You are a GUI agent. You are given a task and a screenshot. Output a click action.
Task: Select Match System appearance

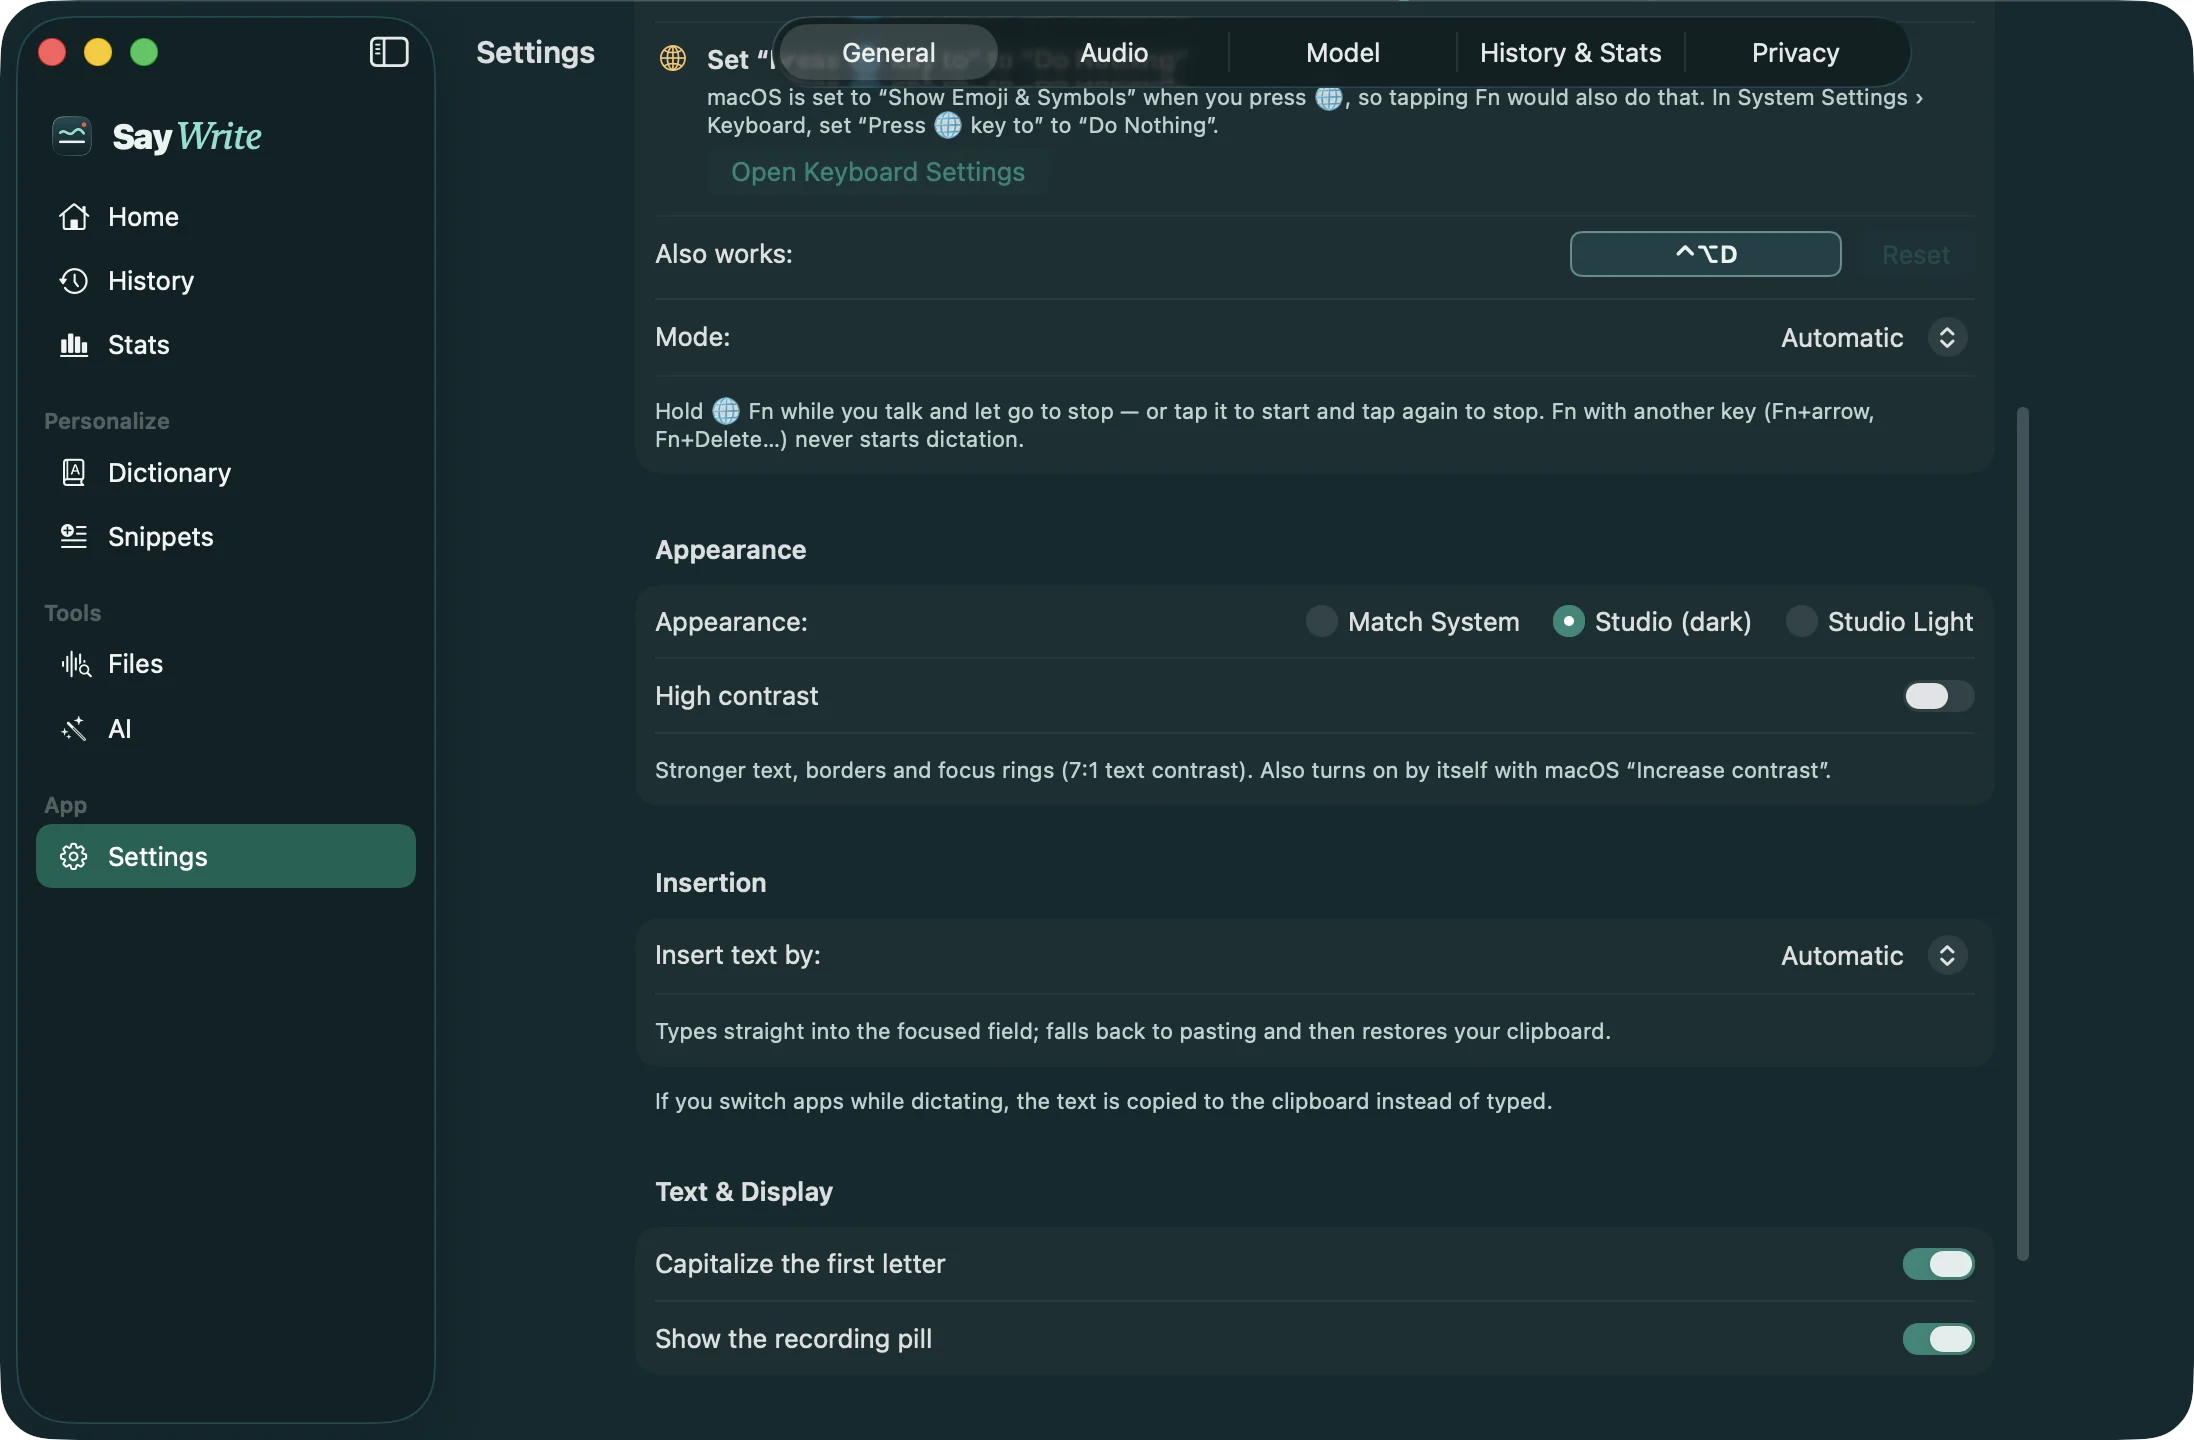[x=1413, y=622]
